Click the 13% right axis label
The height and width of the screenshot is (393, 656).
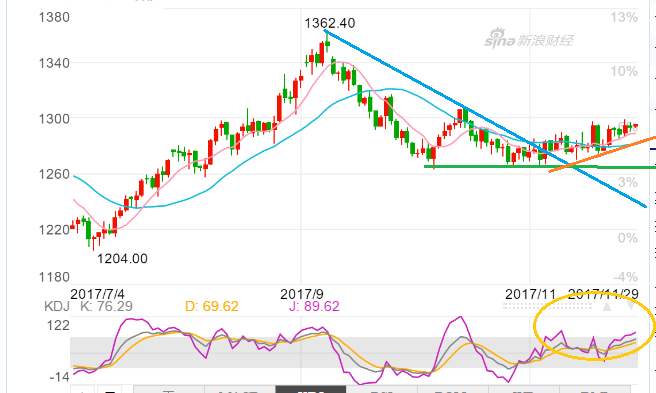[624, 18]
